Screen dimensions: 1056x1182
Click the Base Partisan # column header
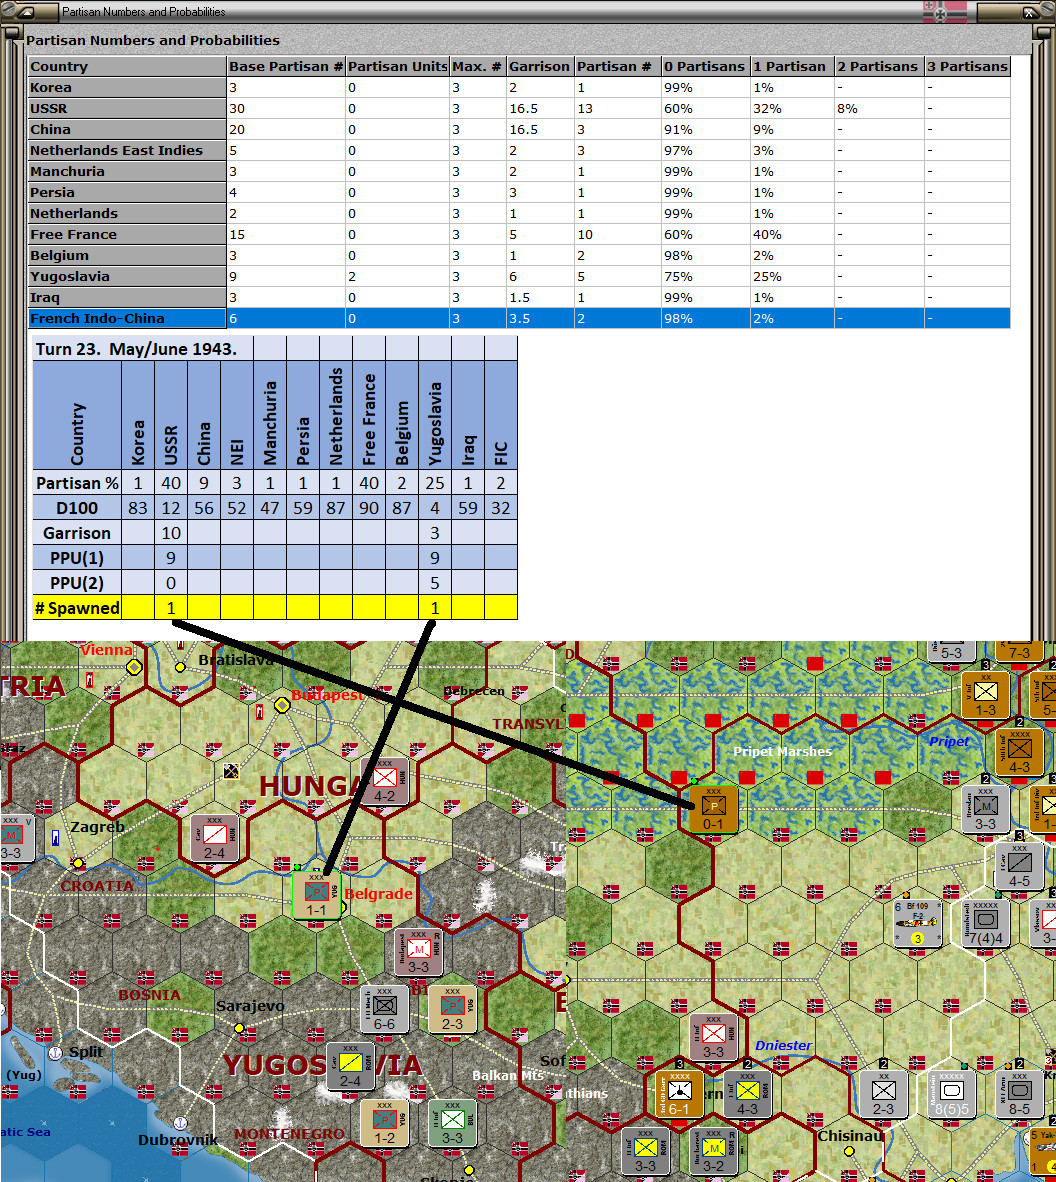[286, 66]
